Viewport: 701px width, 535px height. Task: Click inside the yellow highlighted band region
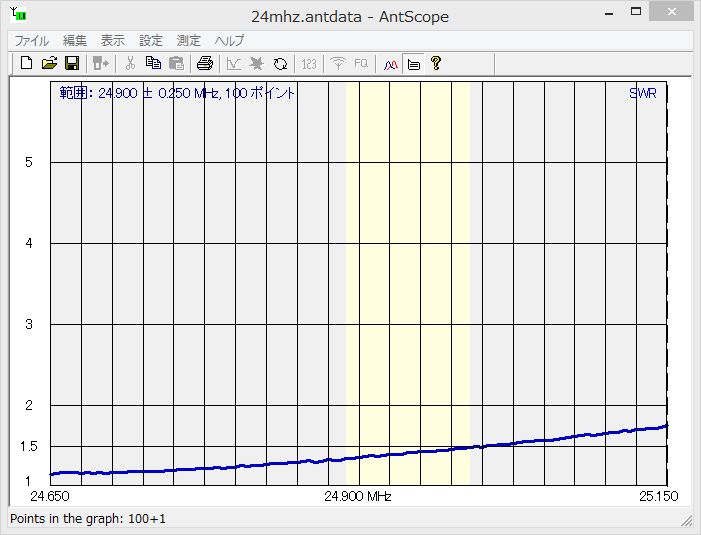coord(408,283)
